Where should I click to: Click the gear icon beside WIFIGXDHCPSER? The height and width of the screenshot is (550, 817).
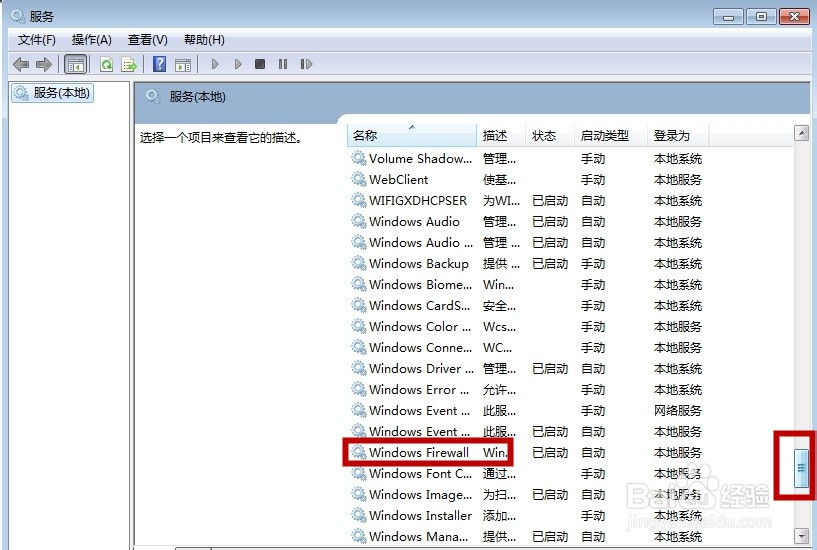pos(358,200)
